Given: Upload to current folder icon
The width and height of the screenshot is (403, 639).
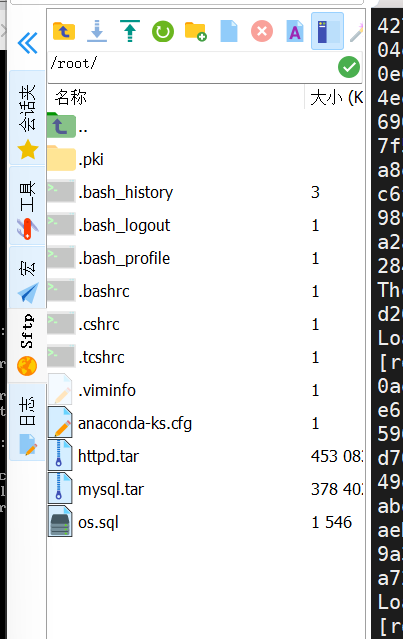Looking at the screenshot, I should 130,31.
